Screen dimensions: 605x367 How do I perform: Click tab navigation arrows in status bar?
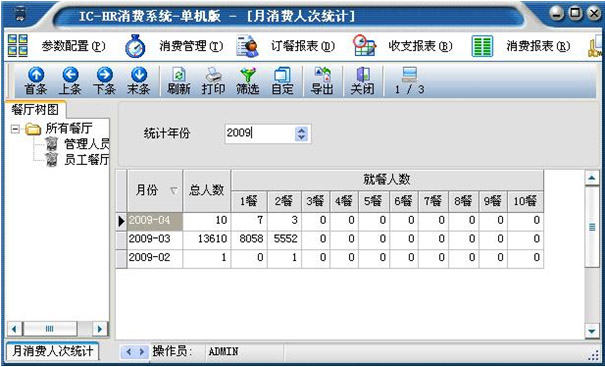click(x=134, y=352)
